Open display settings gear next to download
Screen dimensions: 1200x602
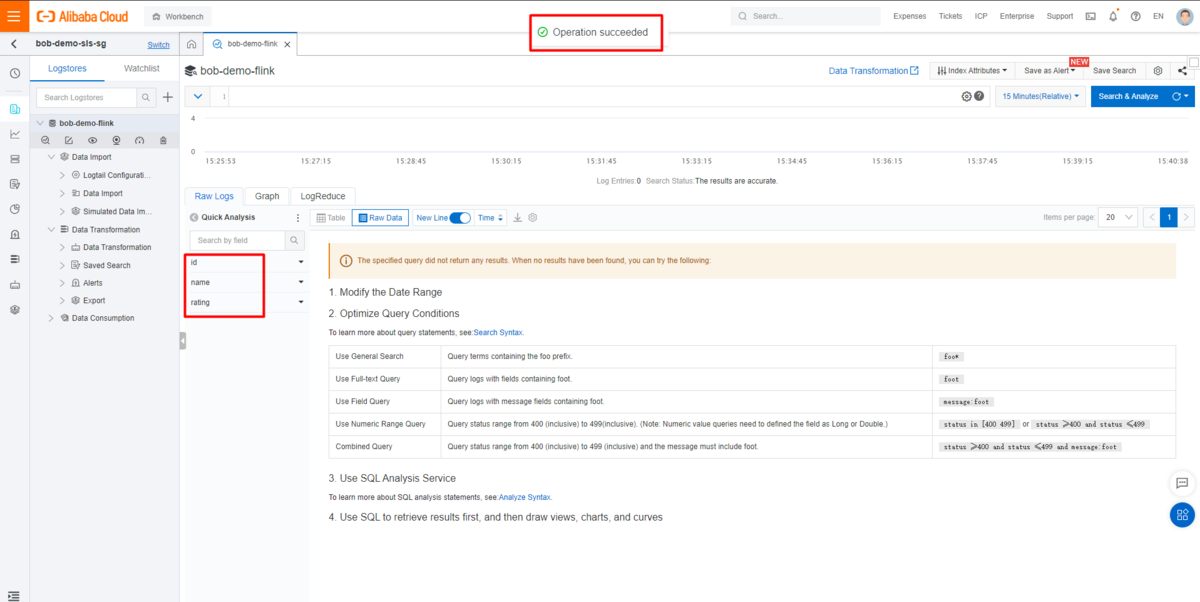pos(533,217)
